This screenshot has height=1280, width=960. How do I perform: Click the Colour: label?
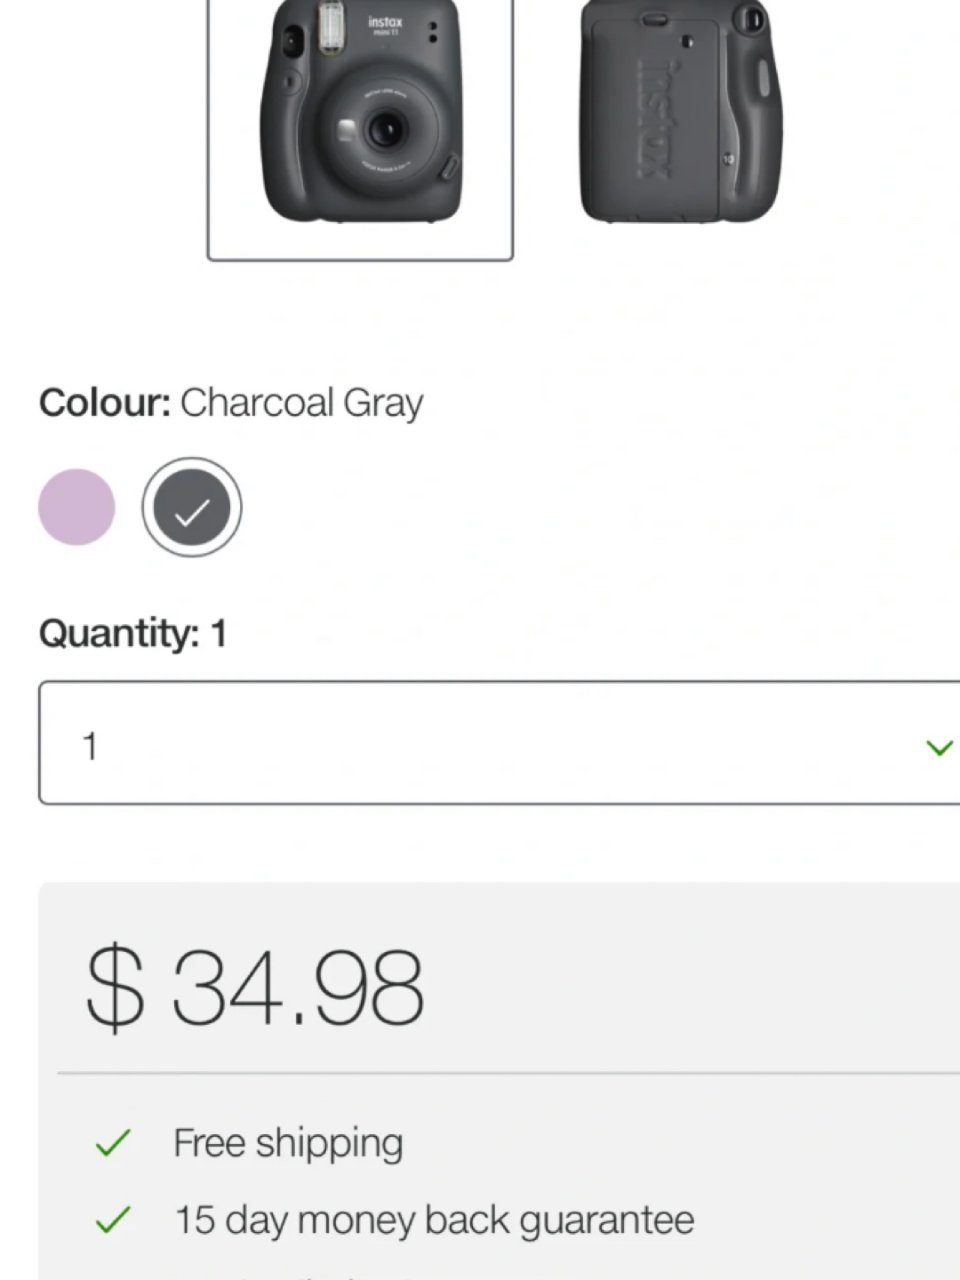(105, 403)
